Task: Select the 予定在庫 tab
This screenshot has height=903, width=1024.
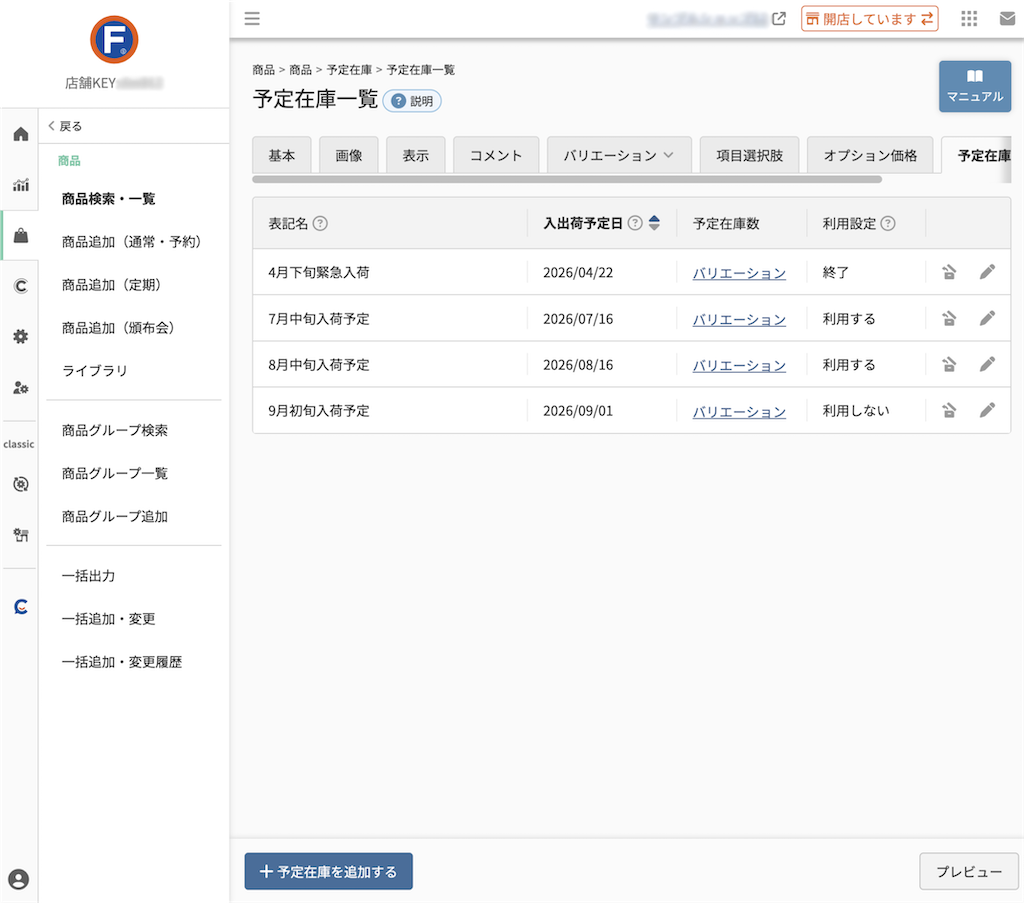Action: tap(978, 155)
